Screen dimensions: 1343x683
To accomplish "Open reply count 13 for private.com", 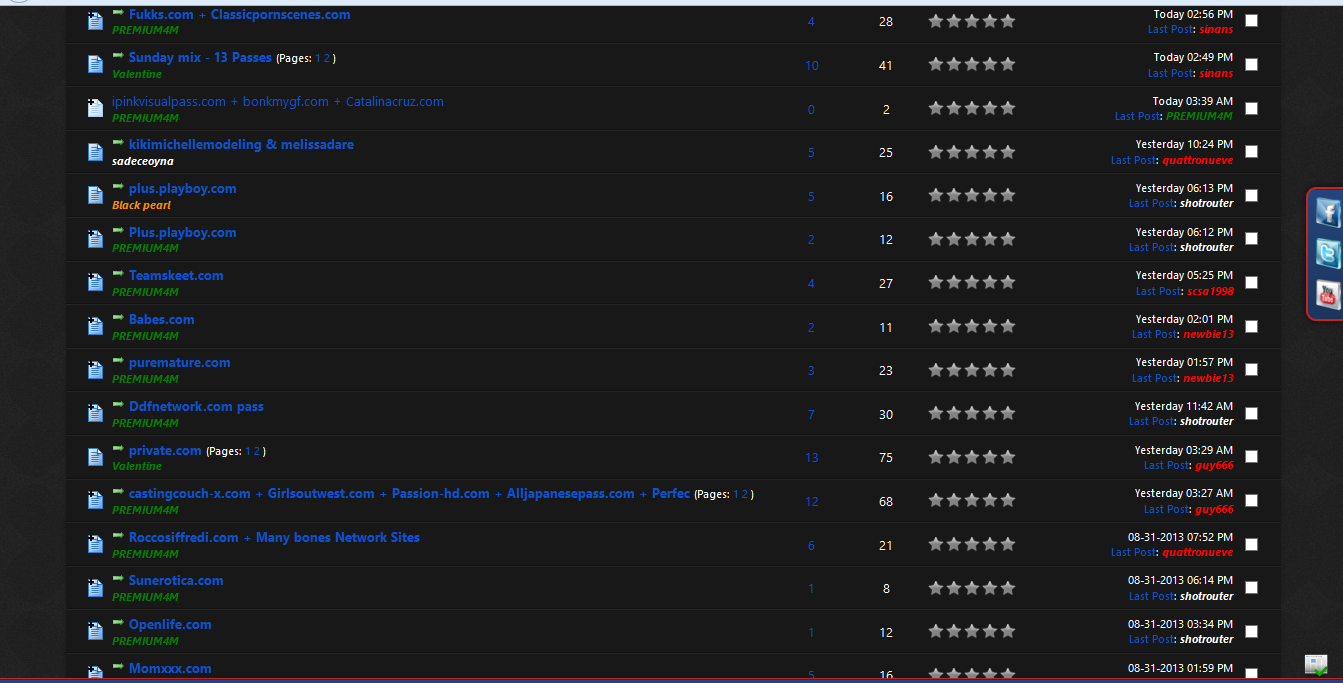I will (x=811, y=458).
